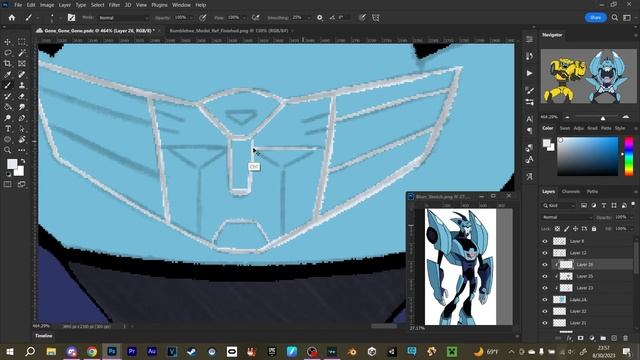Toggle pressure for opacity button

pos(202,18)
